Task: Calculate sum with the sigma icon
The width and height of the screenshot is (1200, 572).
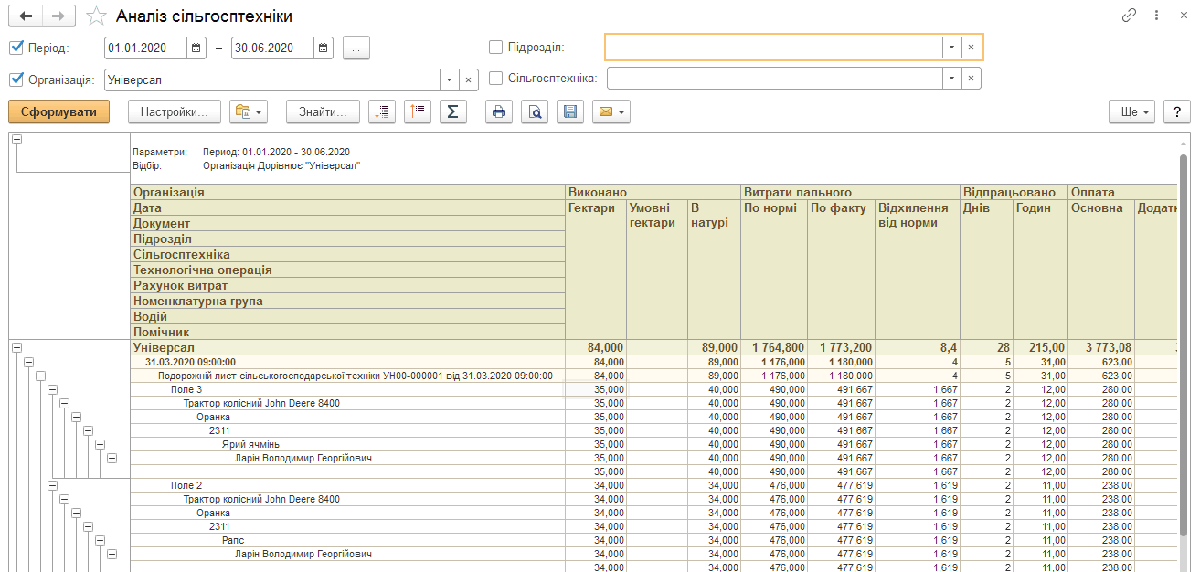Action: coord(453,112)
